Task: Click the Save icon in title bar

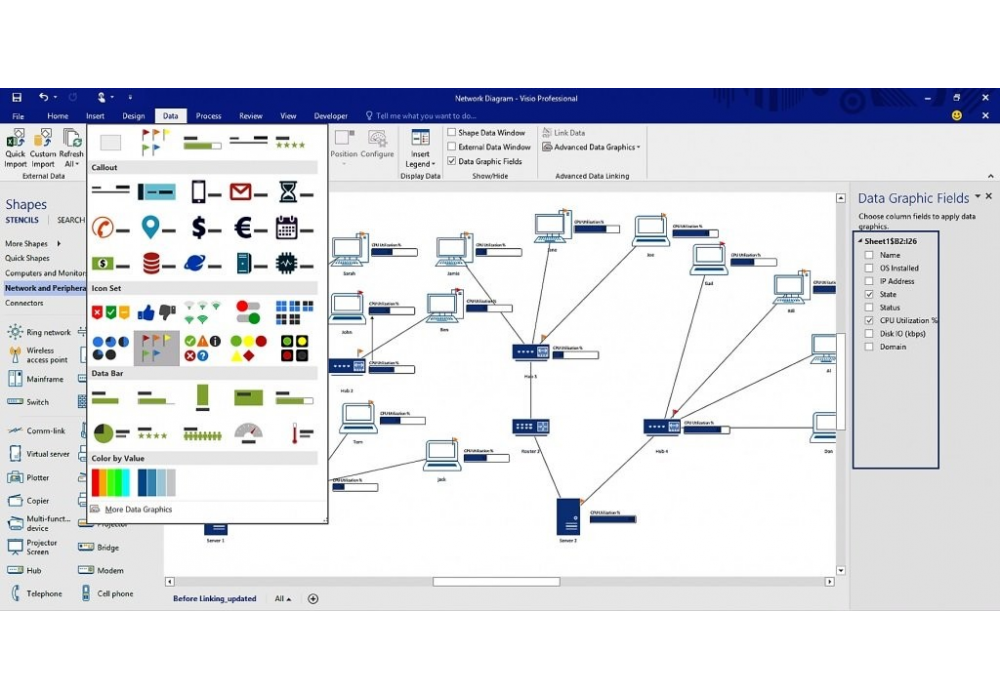Action: [x=17, y=97]
